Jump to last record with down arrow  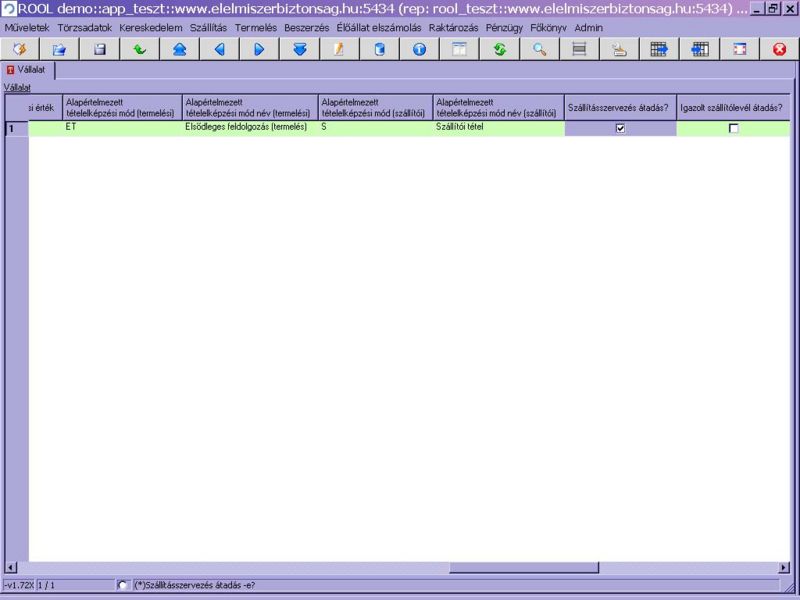299,49
